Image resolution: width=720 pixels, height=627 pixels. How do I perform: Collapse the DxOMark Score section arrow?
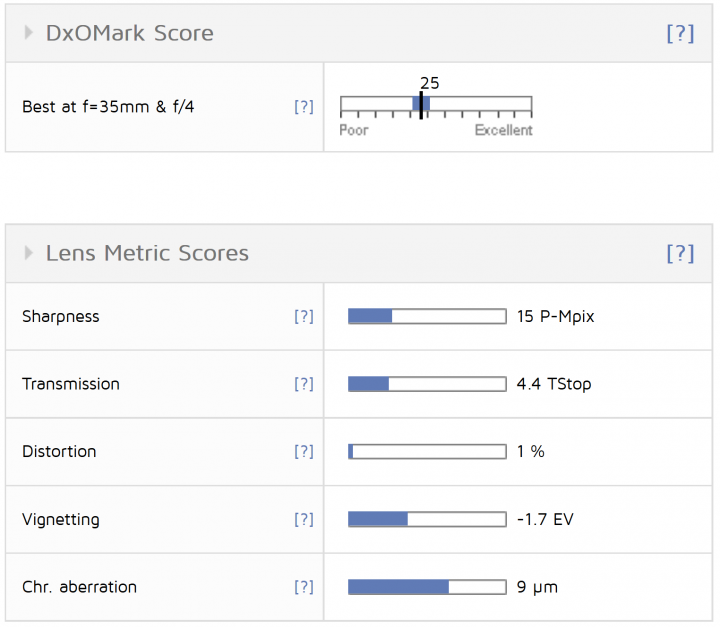click(x=29, y=33)
